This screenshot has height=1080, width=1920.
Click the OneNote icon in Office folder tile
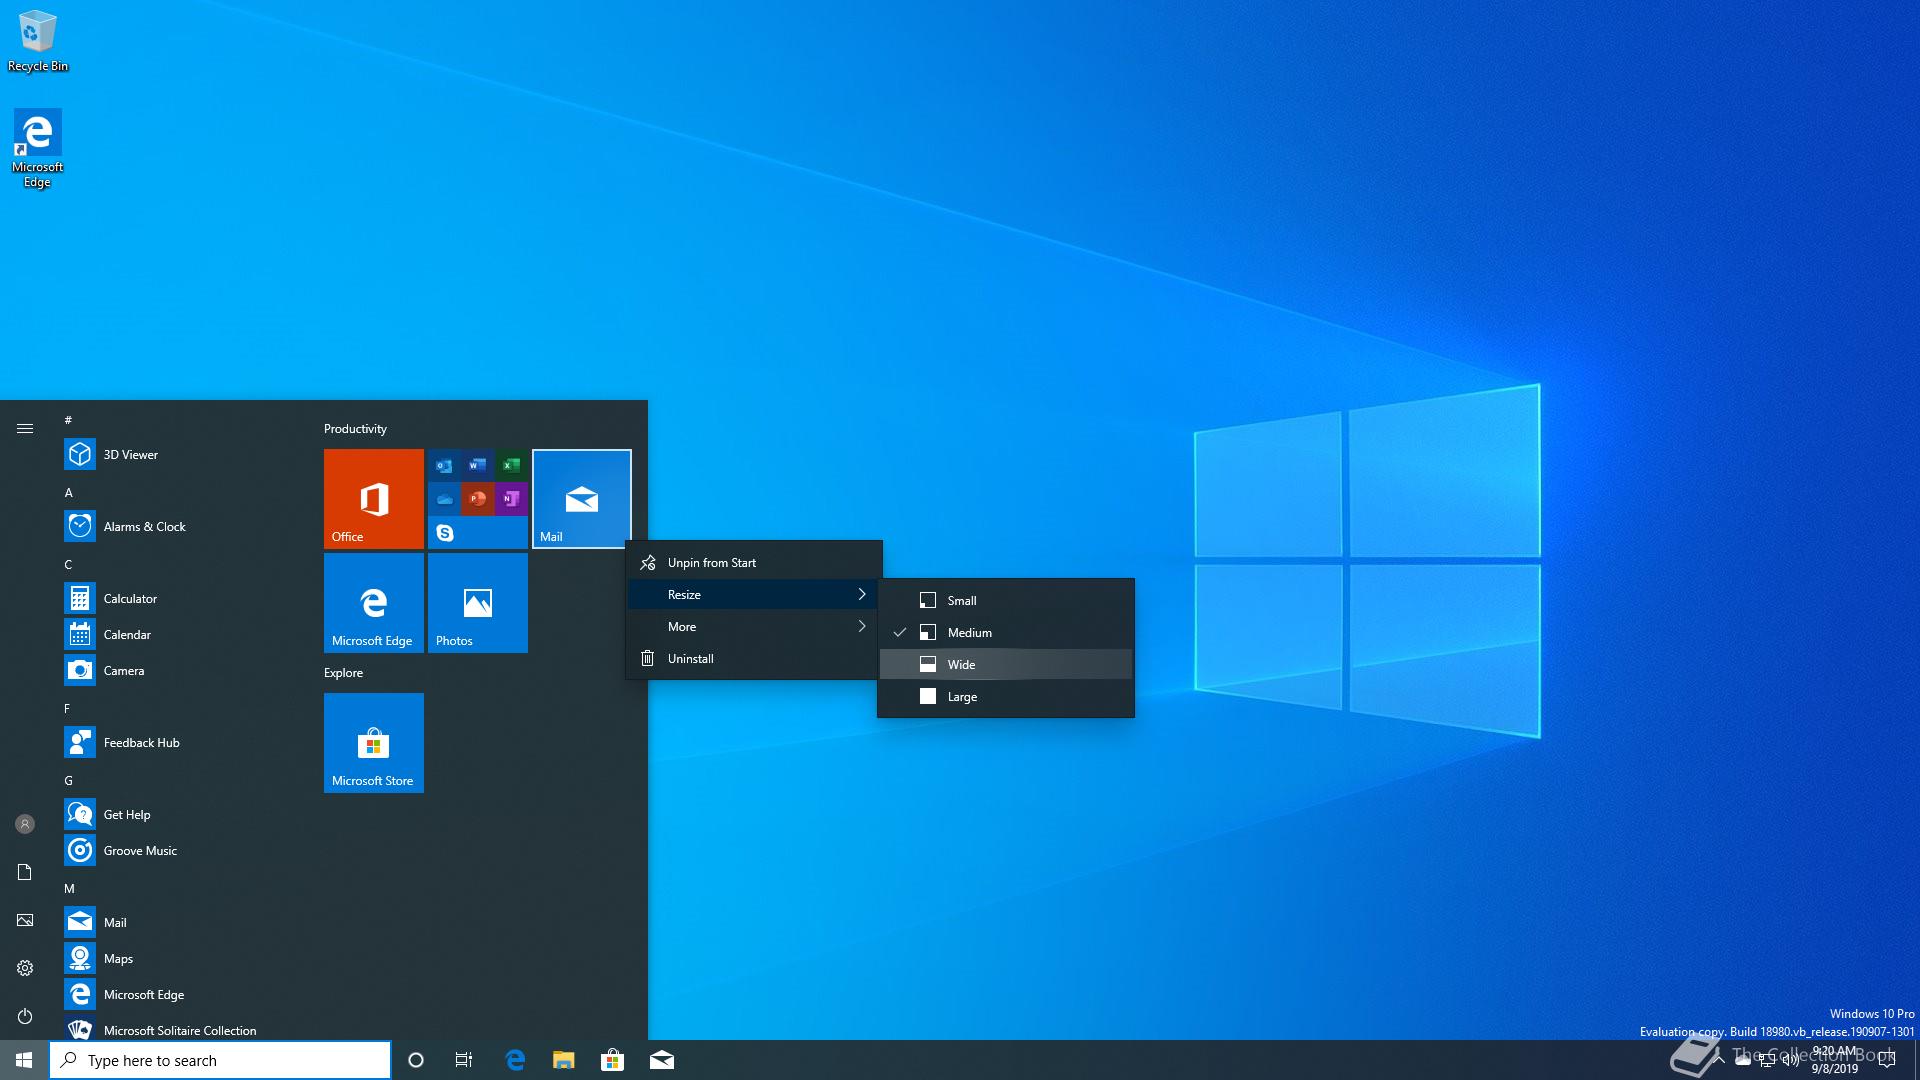511,498
